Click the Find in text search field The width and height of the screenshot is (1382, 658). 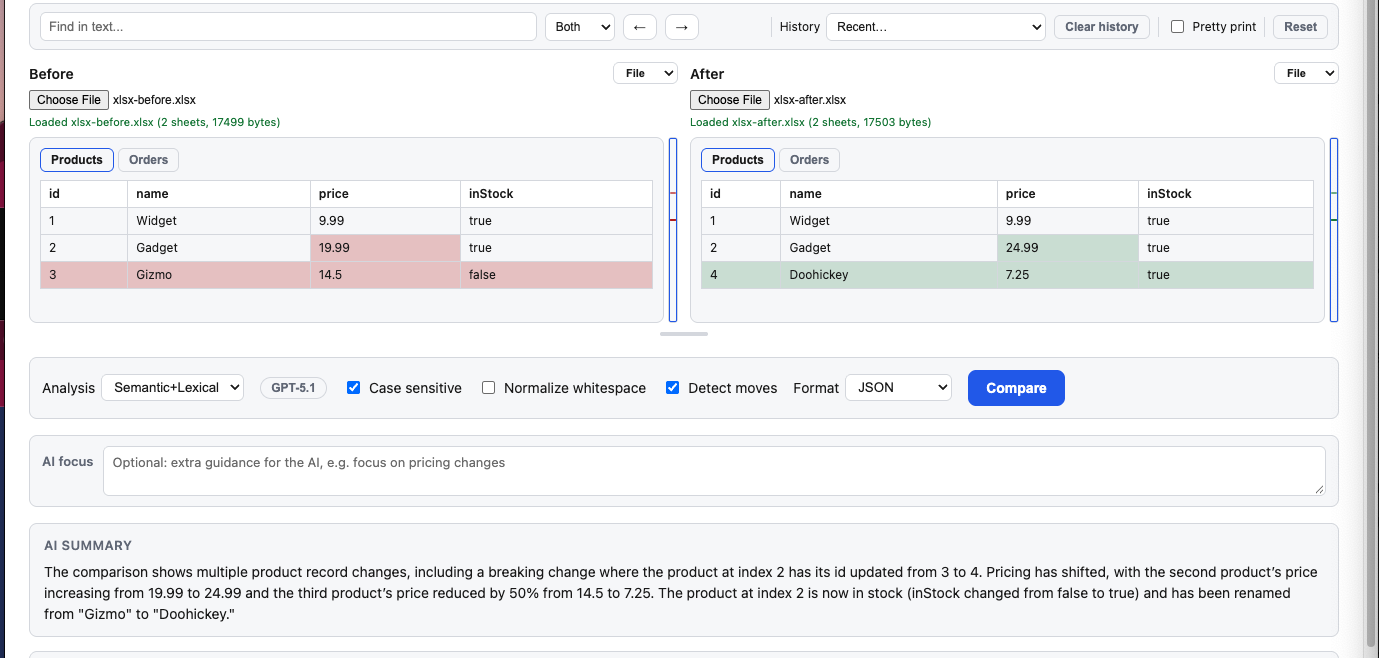coord(289,27)
